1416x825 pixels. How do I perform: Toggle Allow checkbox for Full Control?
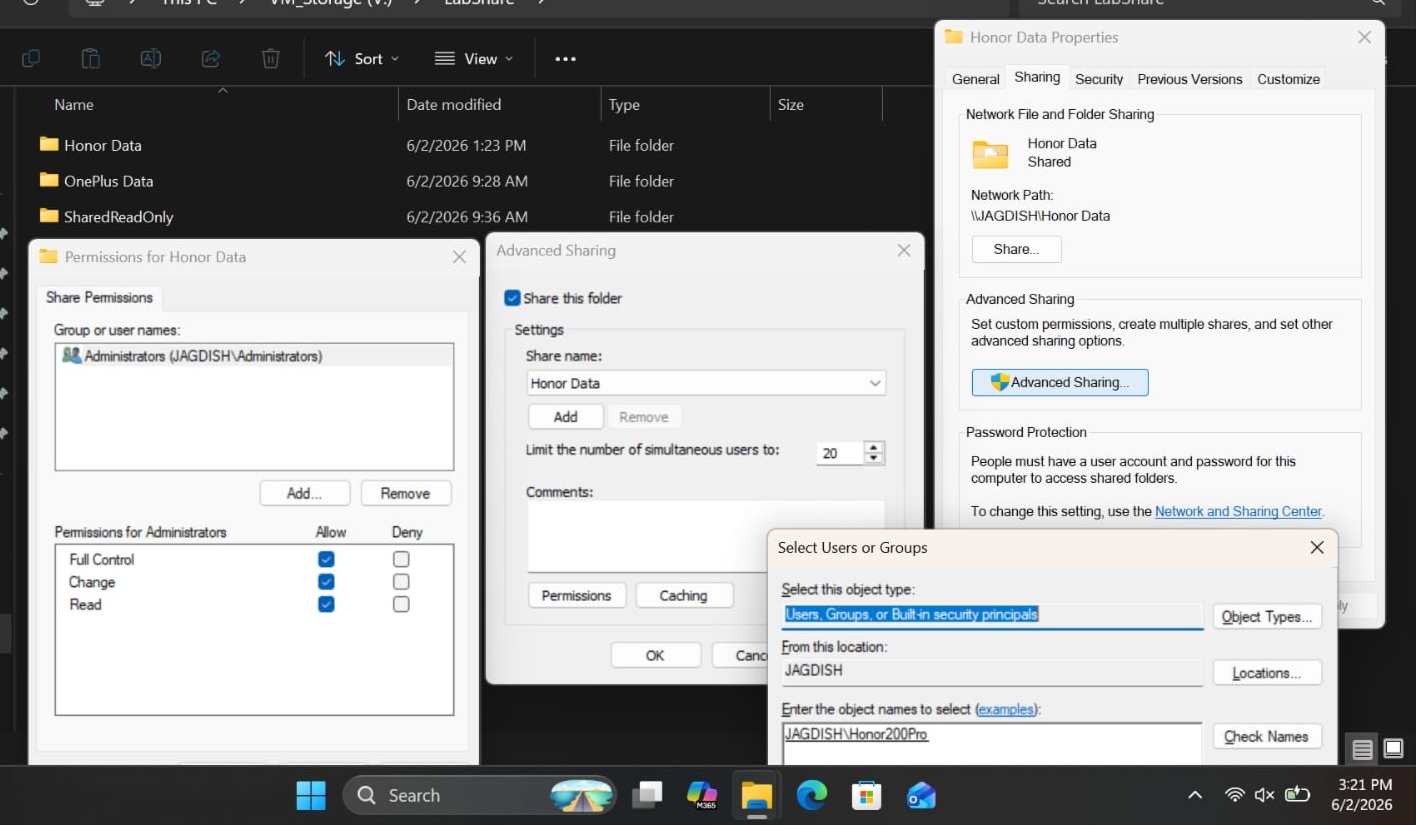click(x=326, y=559)
